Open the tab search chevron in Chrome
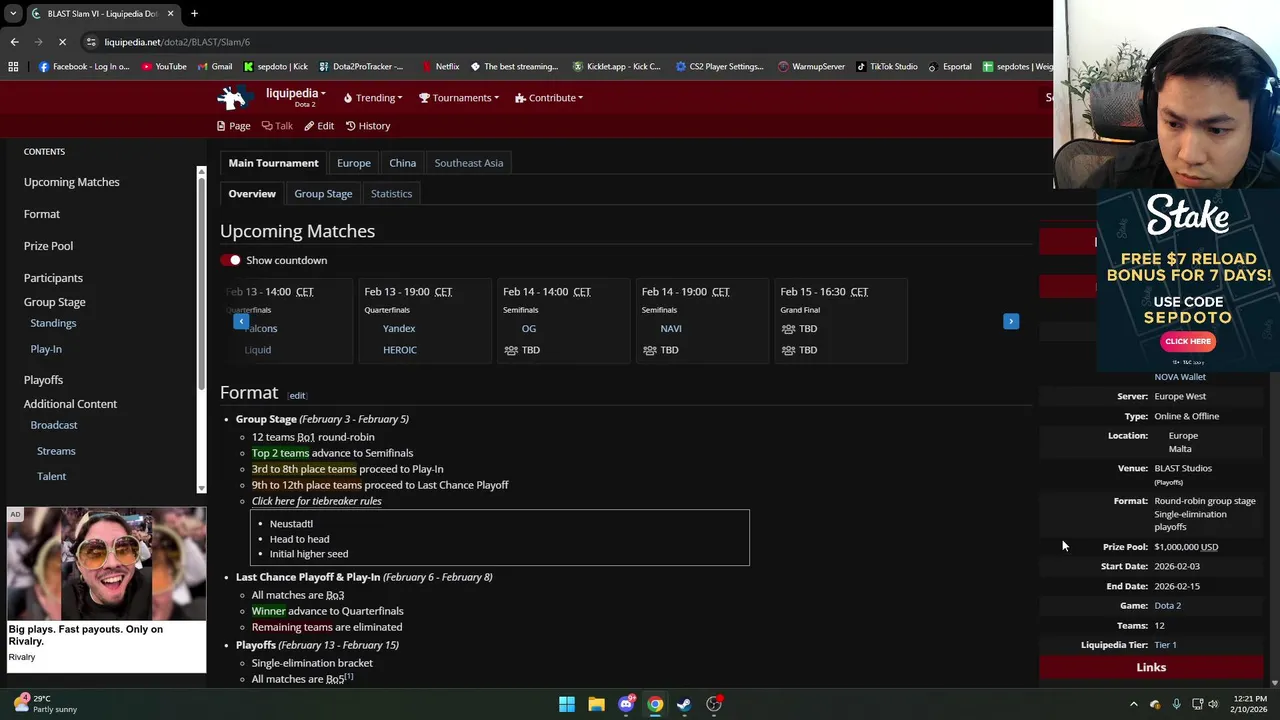Viewport: 1280px width, 720px height. (x=13, y=14)
